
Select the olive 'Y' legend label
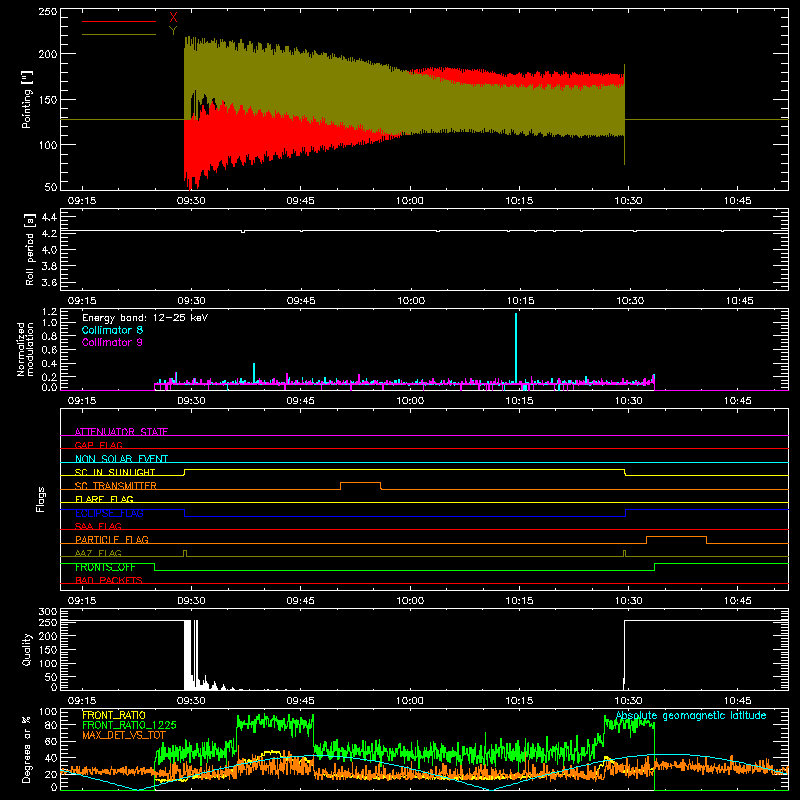point(173,31)
